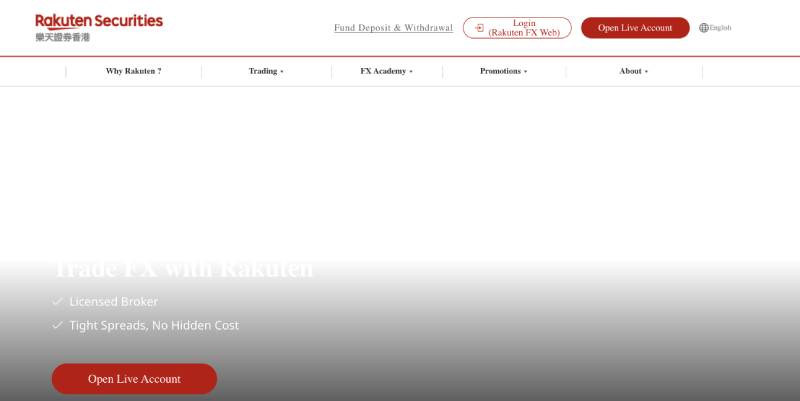Click the globe language icon
Image resolution: width=800 pixels, height=401 pixels.
point(704,28)
